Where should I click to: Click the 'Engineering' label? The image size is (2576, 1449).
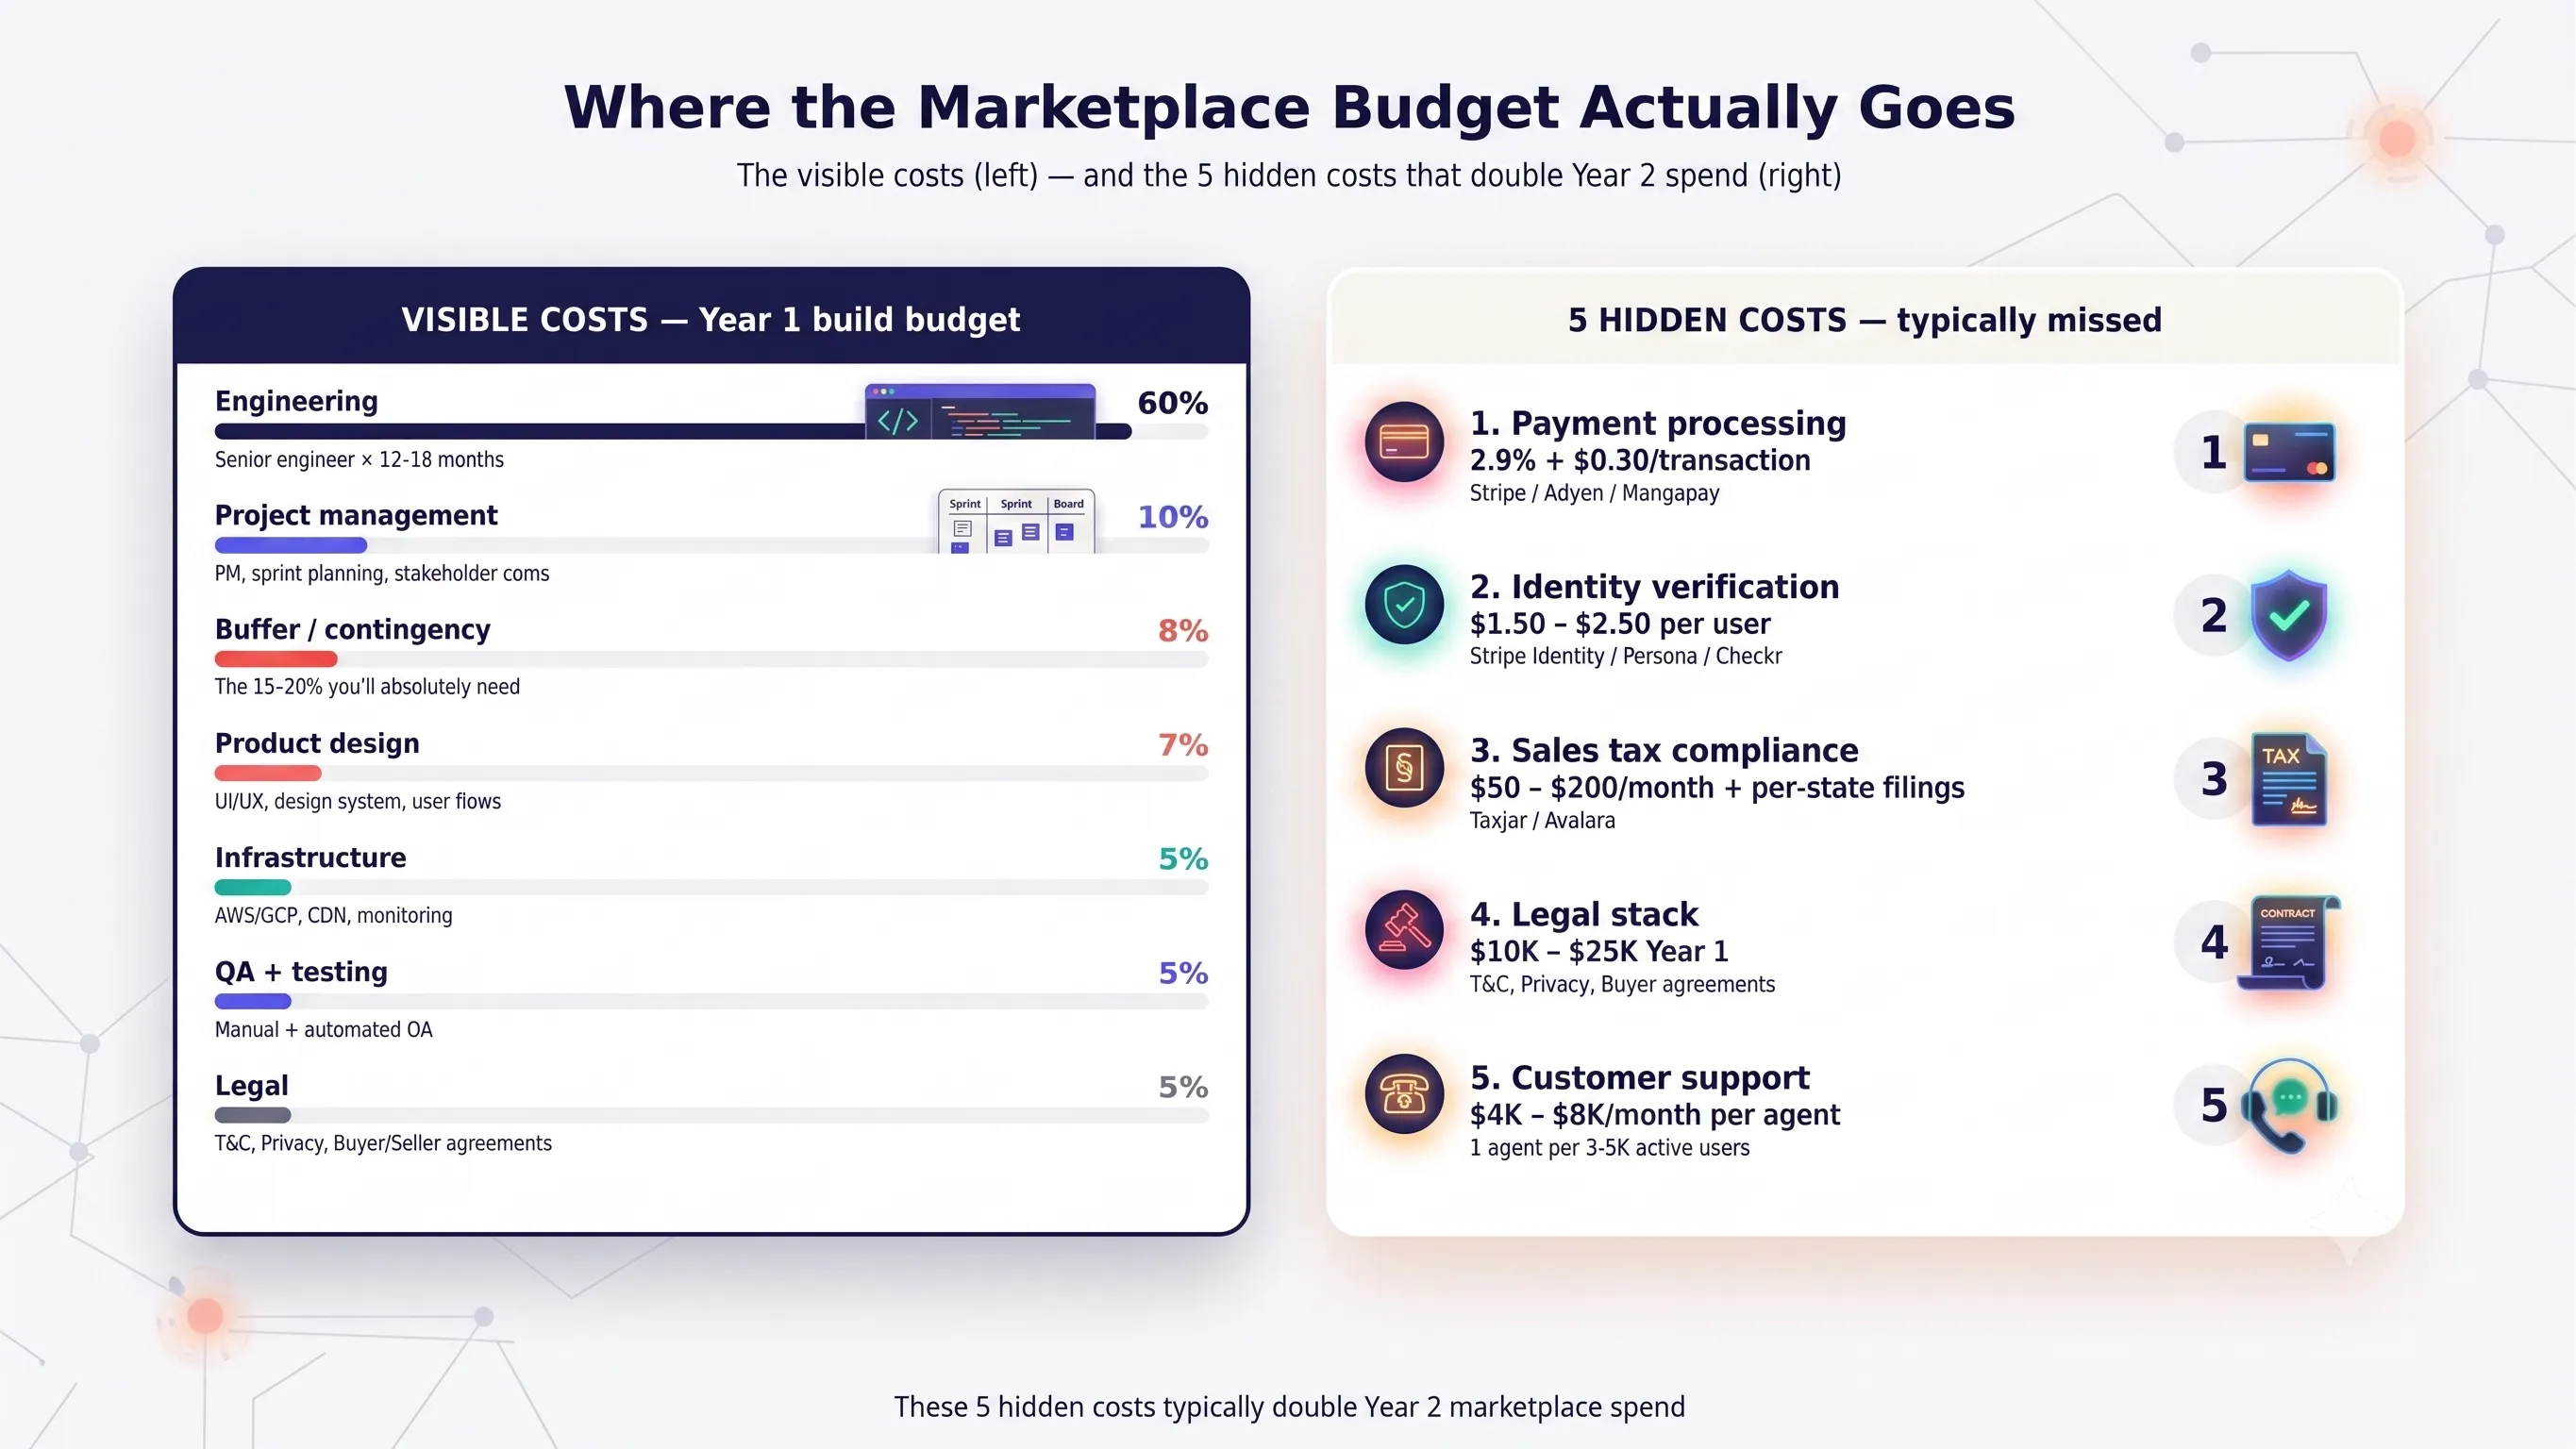click(x=296, y=401)
